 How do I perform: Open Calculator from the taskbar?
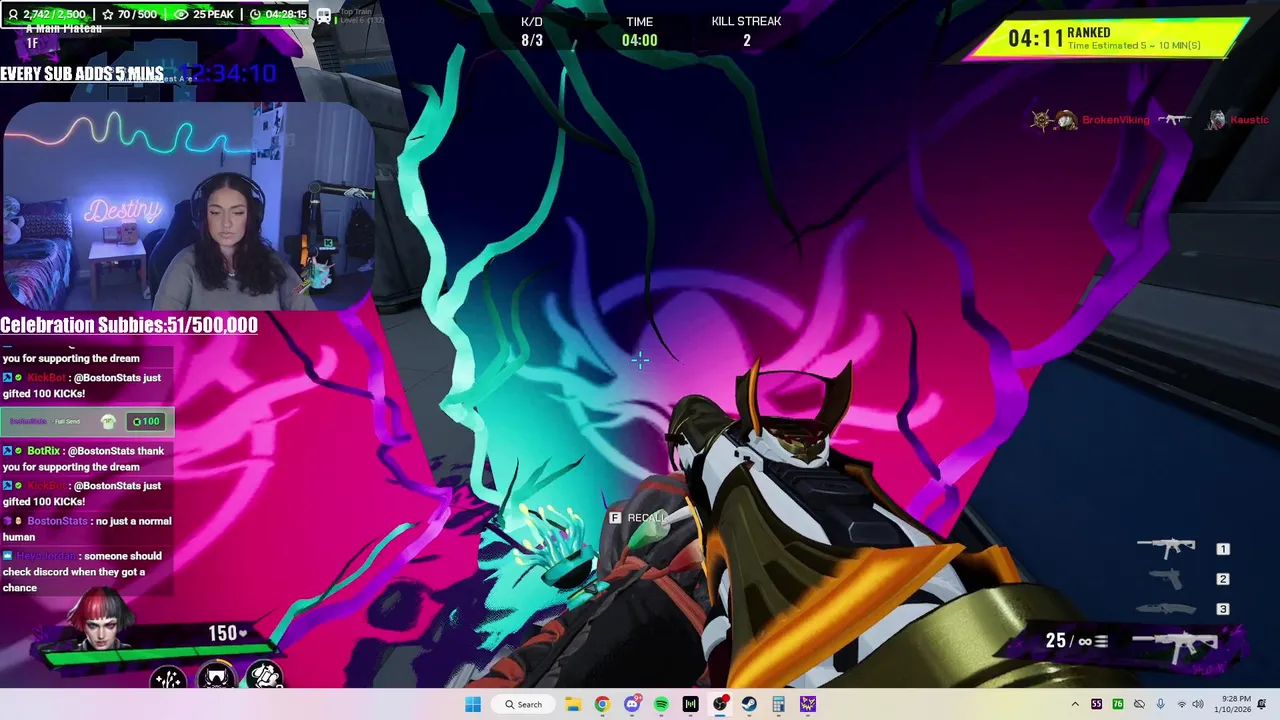point(778,704)
